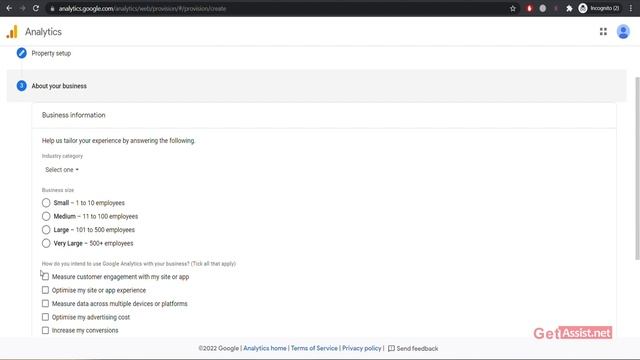Open the Extensions puzzle-piece menu
The width and height of the screenshot is (640, 360).
tap(569, 9)
